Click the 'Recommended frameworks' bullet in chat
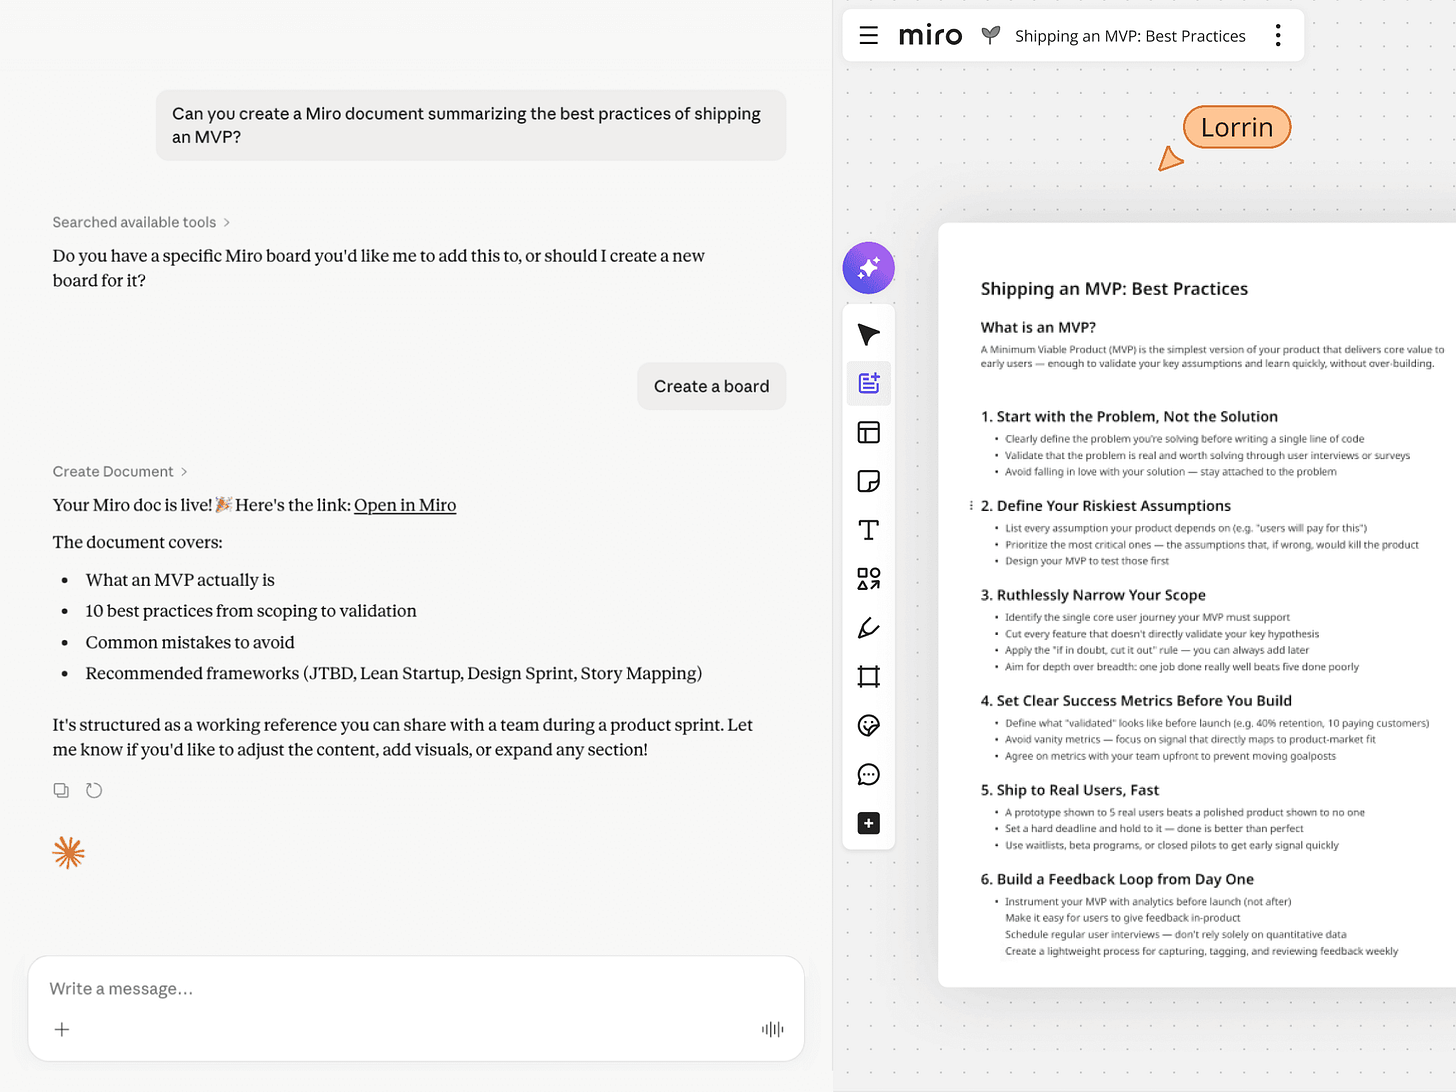1456x1092 pixels. (394, 673)
